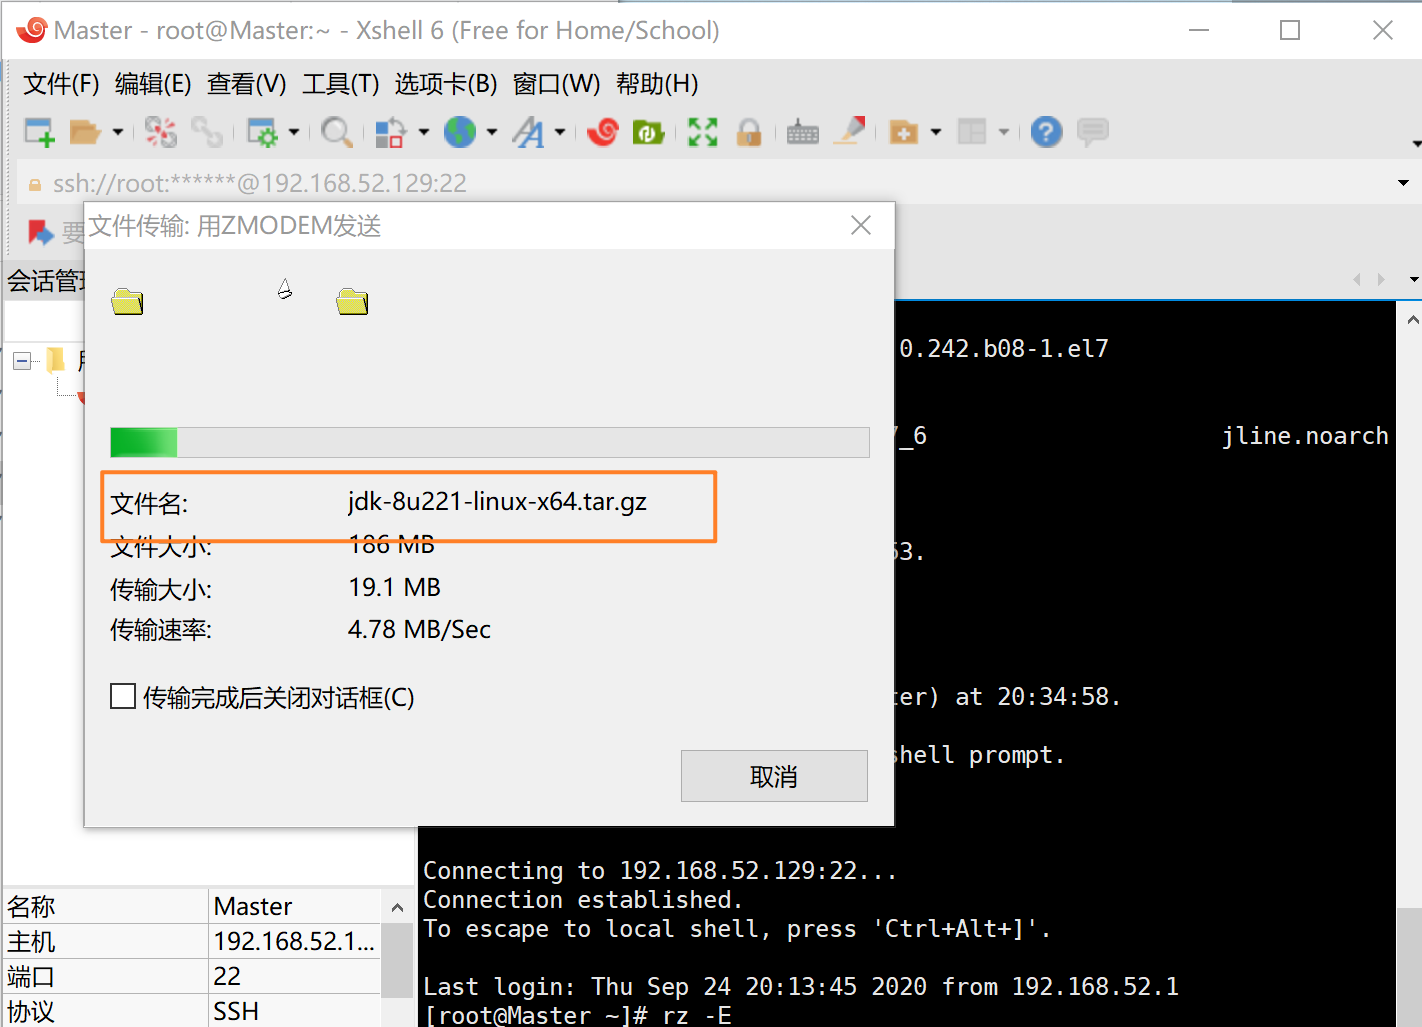Click the source folder icon in dialog
The height and width of the screenshot is (1027, 1422).
pyautogui.click(x=127, y=301)
